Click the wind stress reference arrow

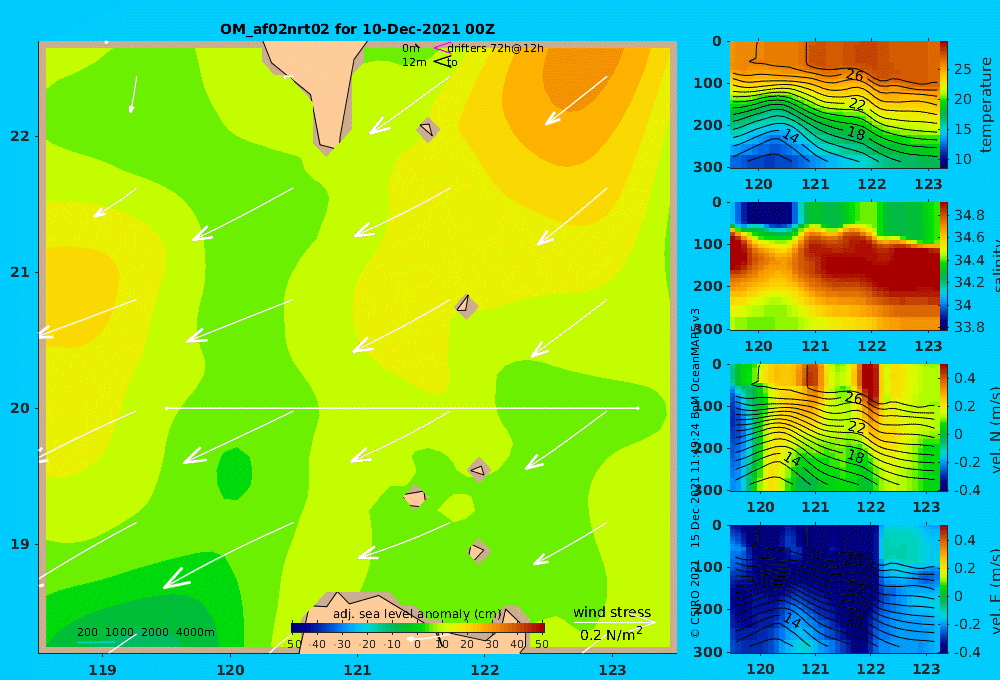[614, 622]
